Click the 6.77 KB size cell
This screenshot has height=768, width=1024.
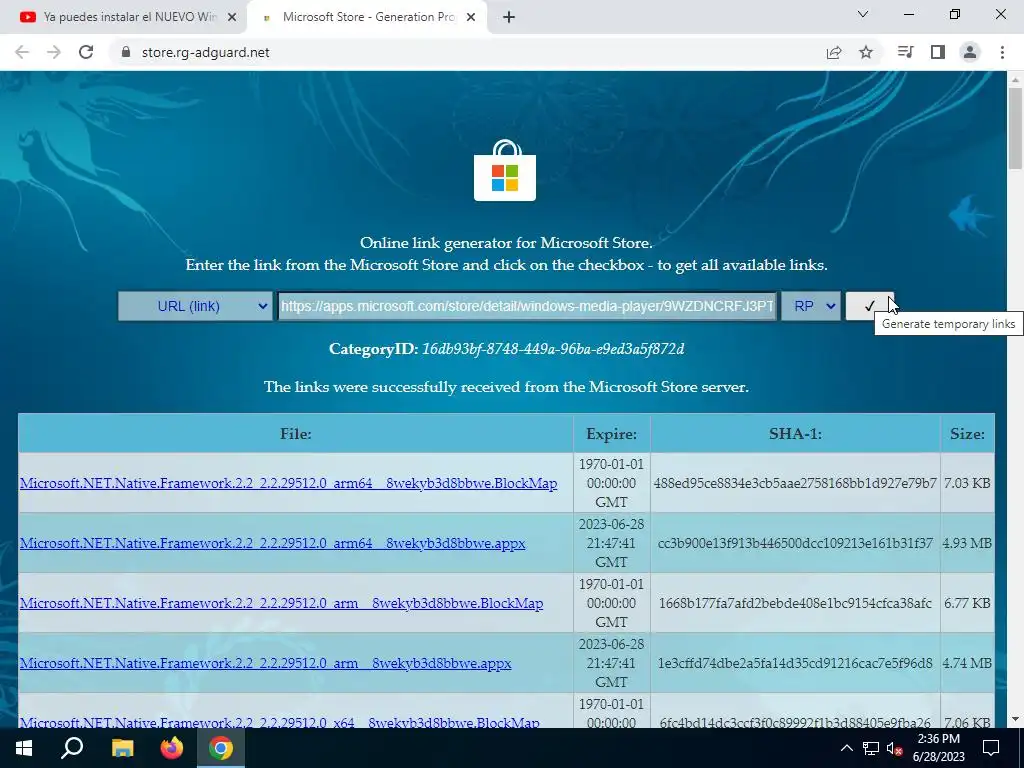click(x=967, y=603)
